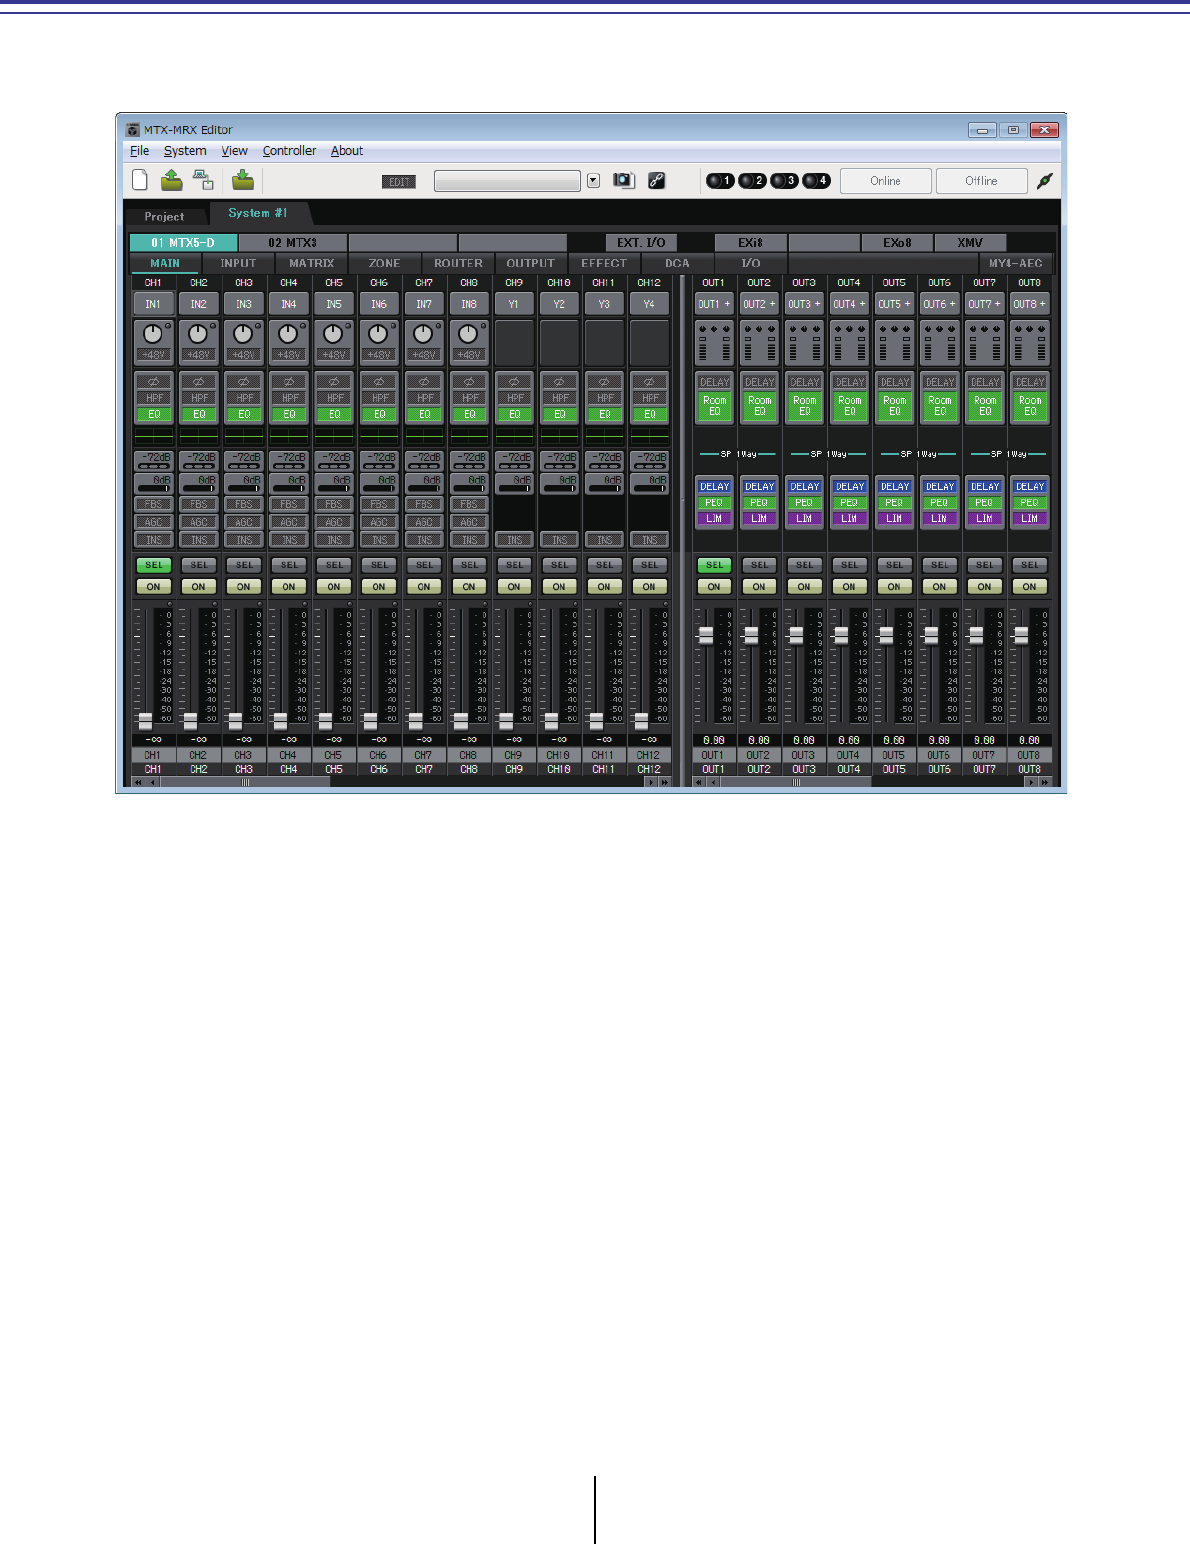This screenshot has width=1190, height=1544.
Task: Click the CH1 input fader
Action: (145, 720)
